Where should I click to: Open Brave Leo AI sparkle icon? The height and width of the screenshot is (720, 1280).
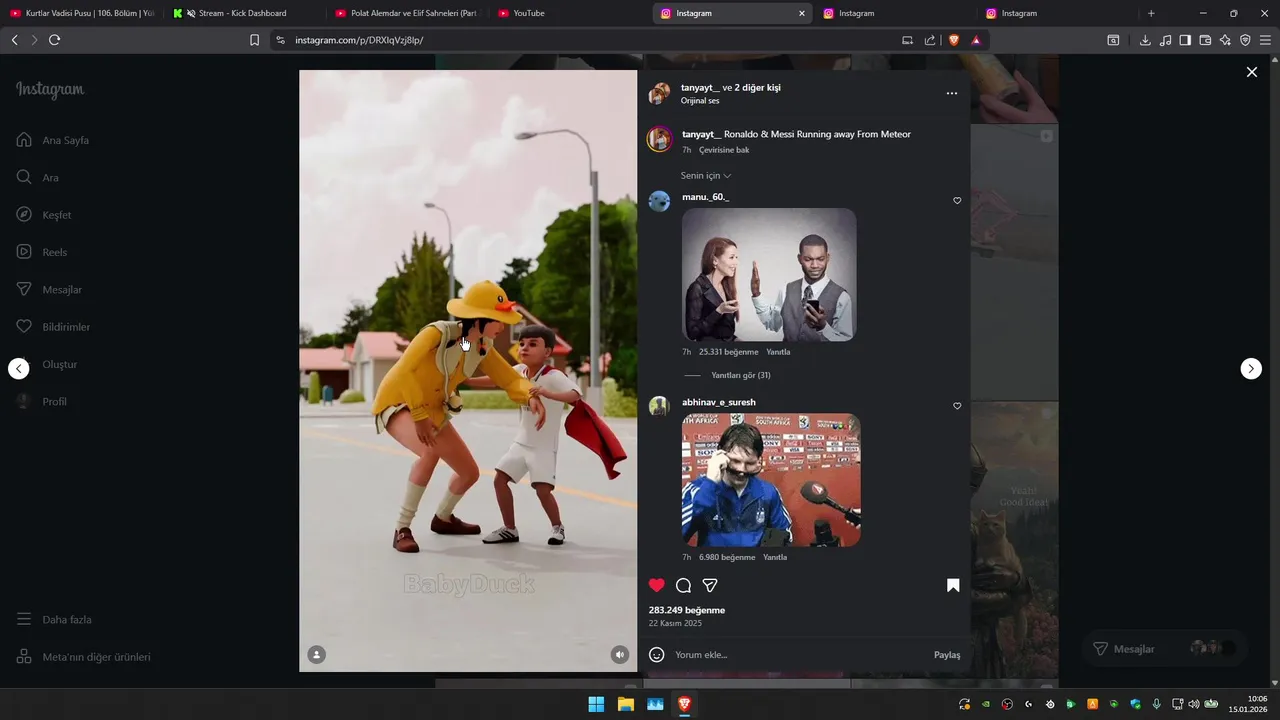click(x=1225, y=40)
